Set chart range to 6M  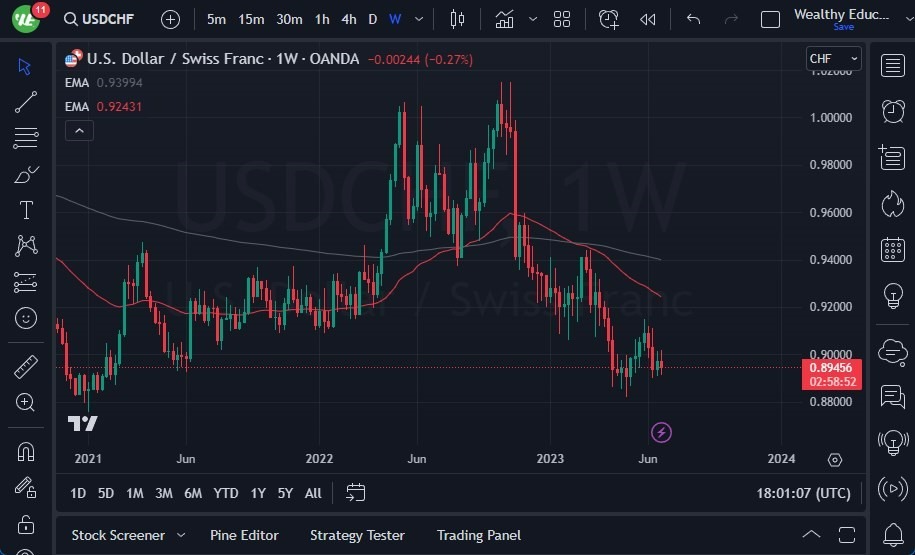tap(193, 493)
